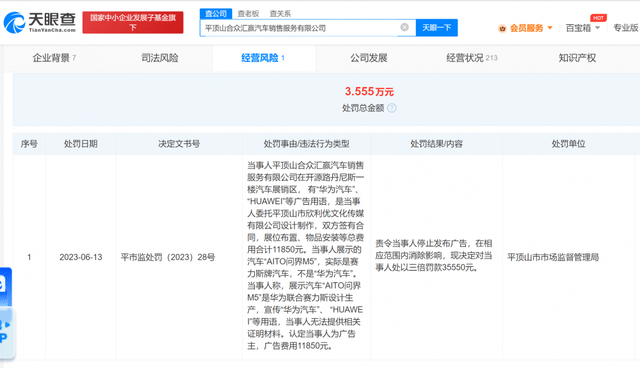Click the floating app promo icon at the bottom left
Viewport: 640px width, 368px height.
click(x=7, y=333)
